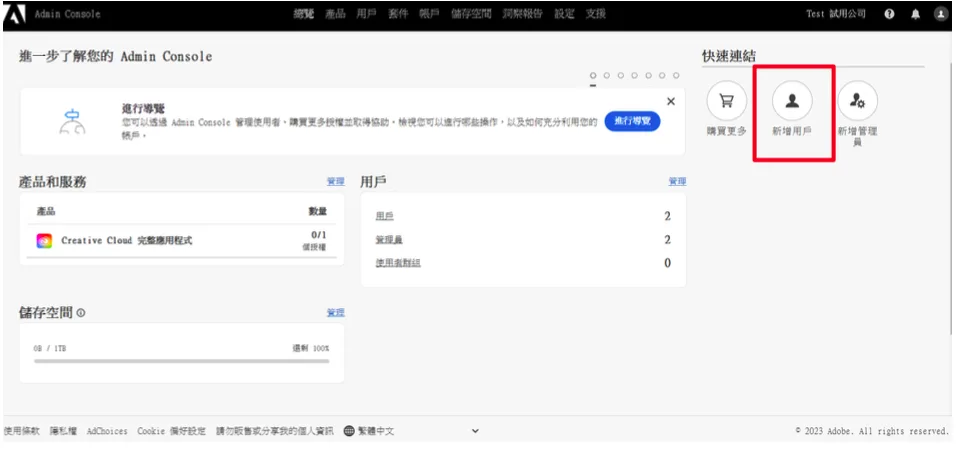The image size is (958, 461).
Task: Click the 數量 column header
Action: [x=318, y=211]
